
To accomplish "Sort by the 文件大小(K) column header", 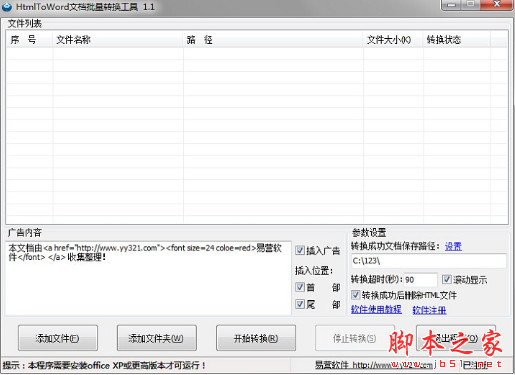I will click(x=393, y=40).
